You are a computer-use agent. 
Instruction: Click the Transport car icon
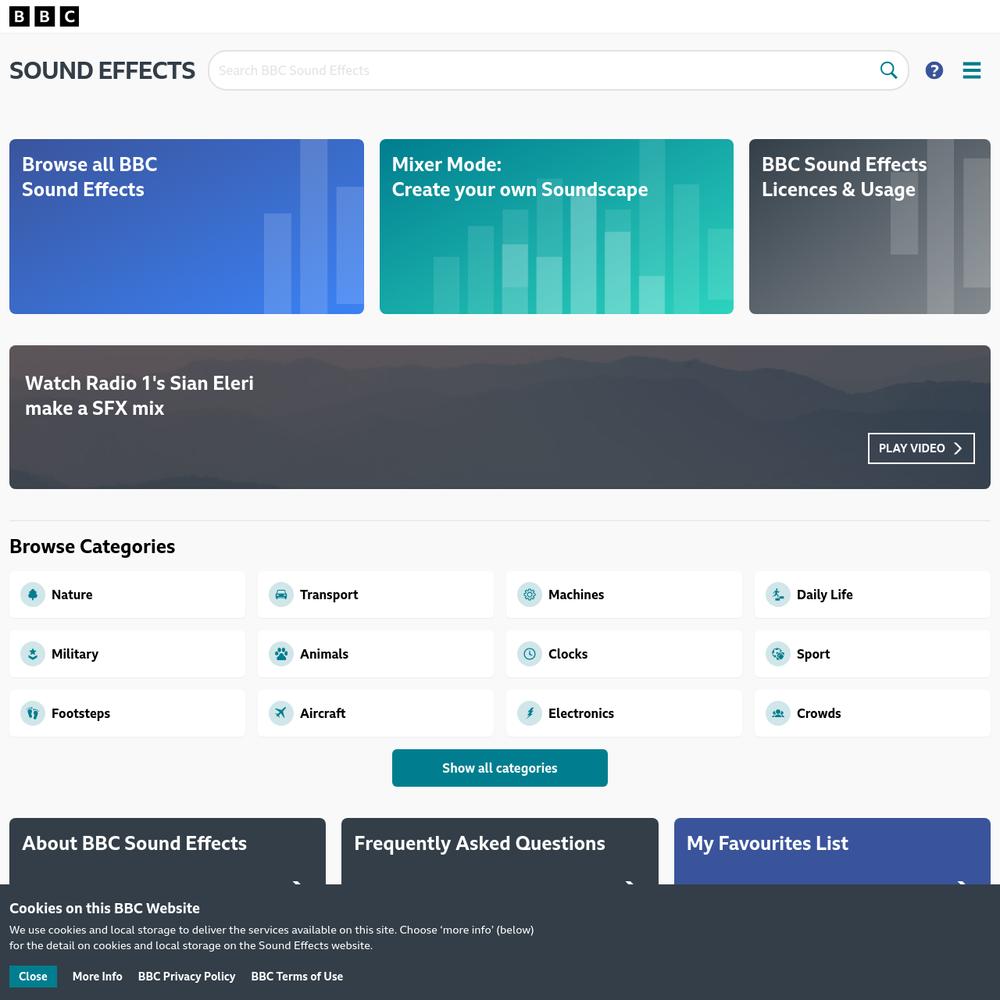(x=281, y=594)
